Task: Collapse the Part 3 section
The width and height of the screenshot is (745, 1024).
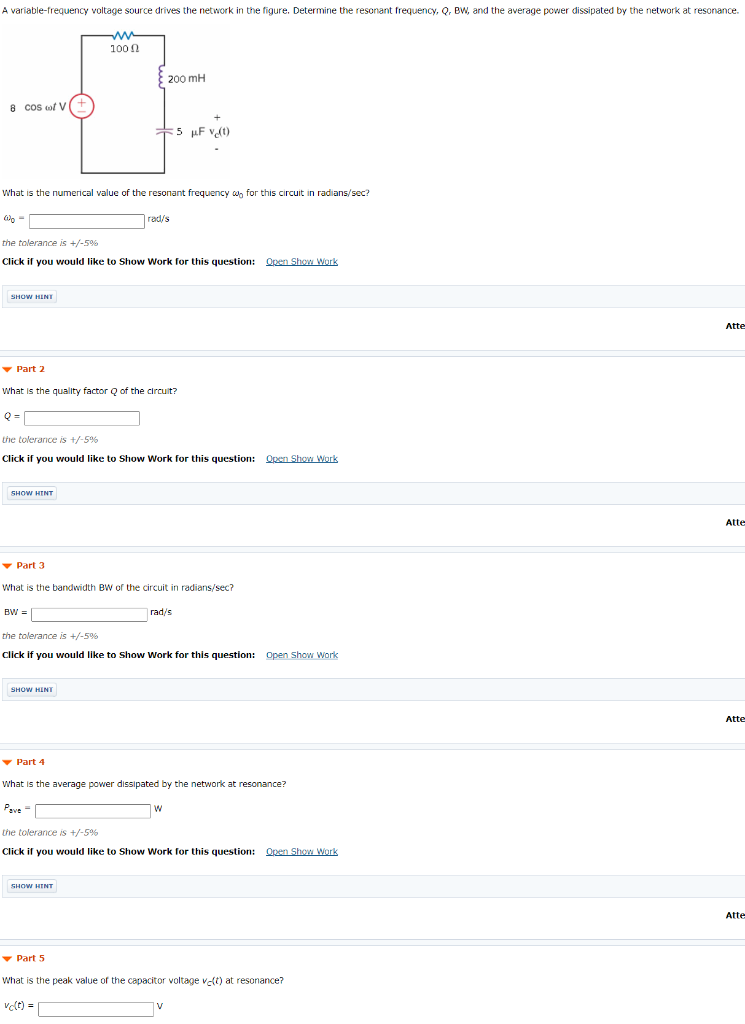Action: (x=9, y=565)
